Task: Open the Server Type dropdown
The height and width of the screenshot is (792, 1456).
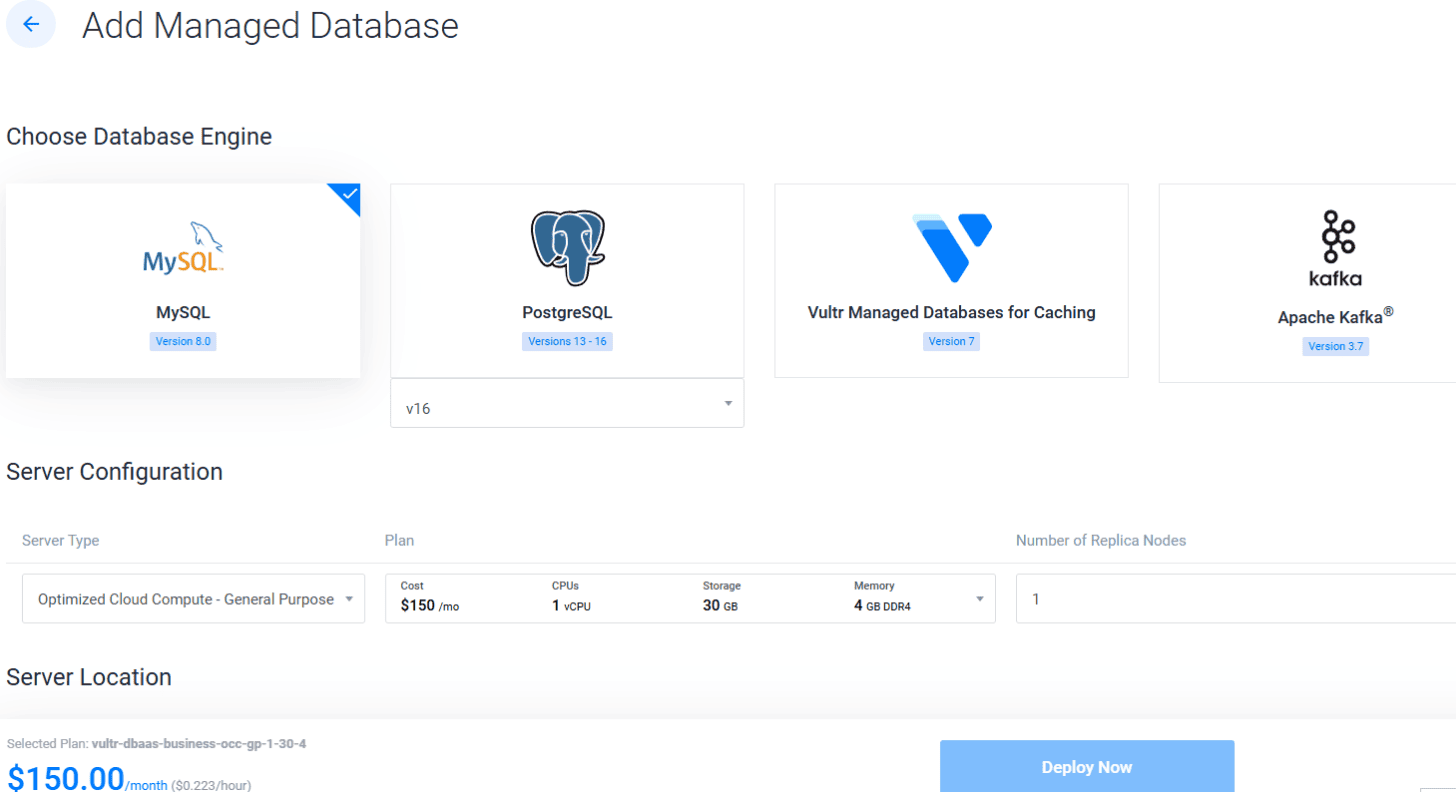Action: (193, 598)
